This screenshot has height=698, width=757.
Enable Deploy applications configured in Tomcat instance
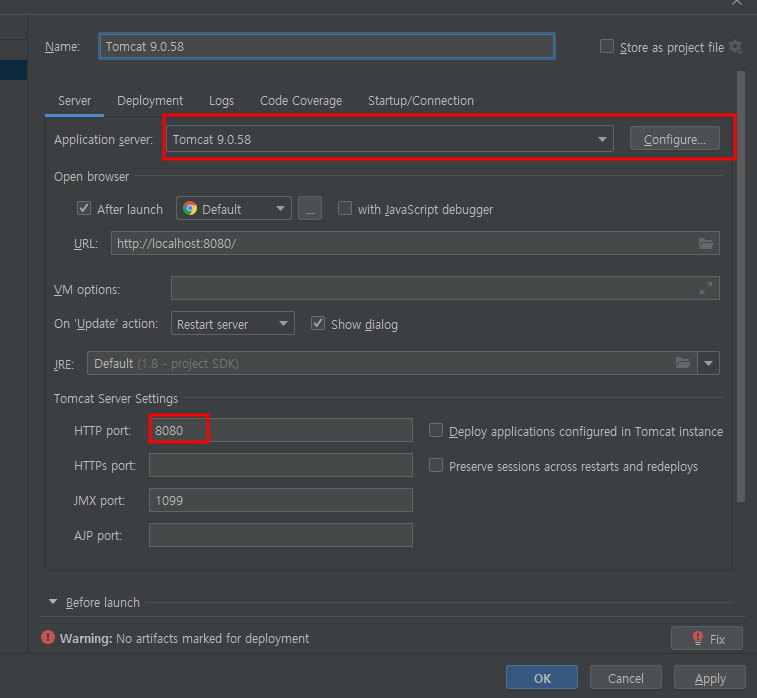[436, 430]
